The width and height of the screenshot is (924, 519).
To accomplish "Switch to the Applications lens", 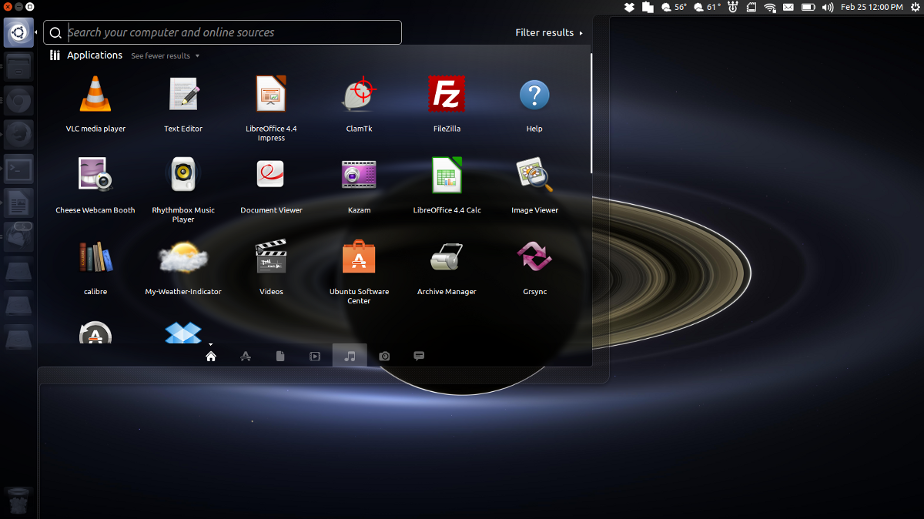I will click(x=245, y=356).
